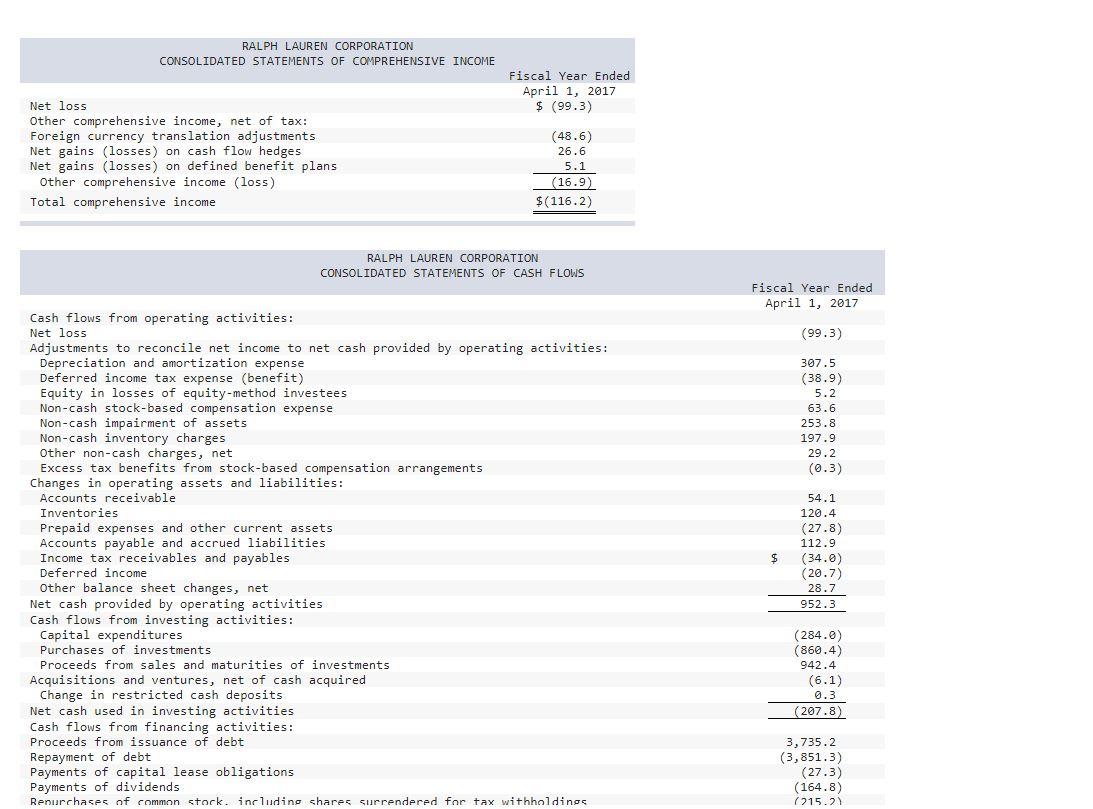
Task: Click 'Accounts payable and accrued liabilities' label
Action: coord(183,543)
